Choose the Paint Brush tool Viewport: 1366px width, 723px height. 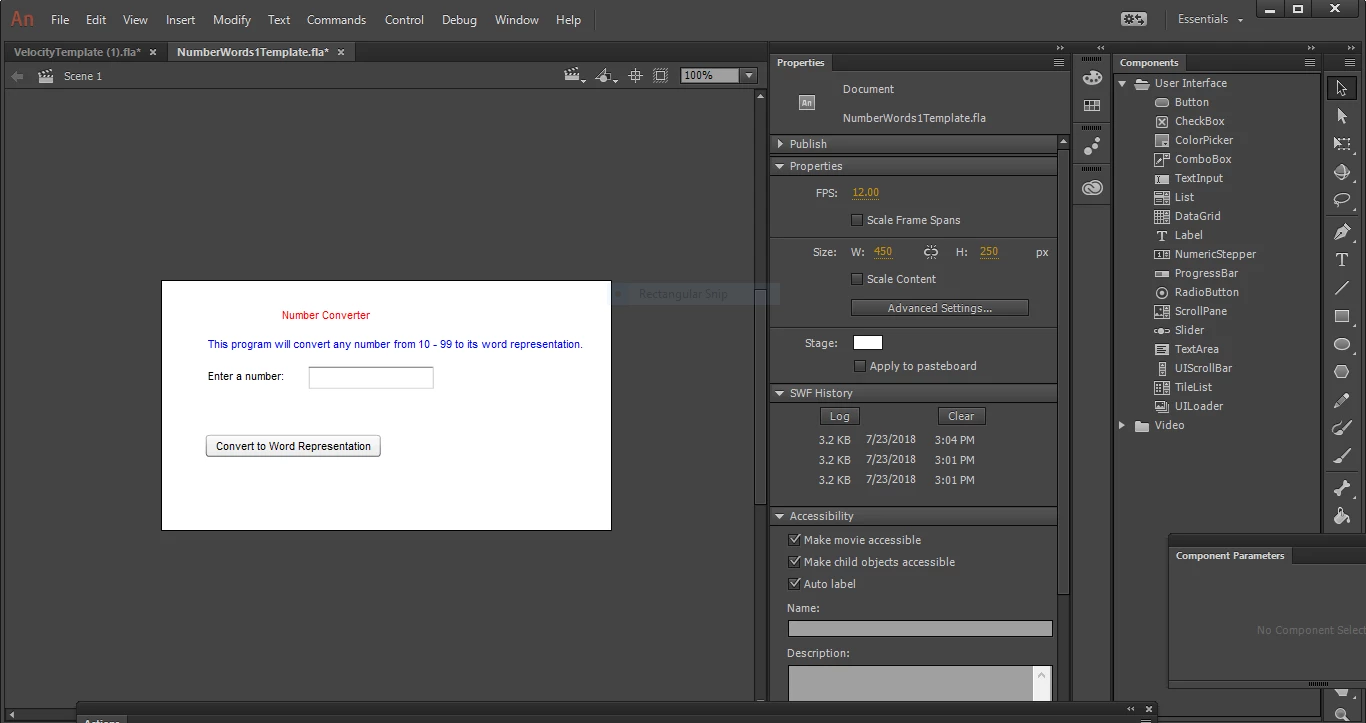point(1342,428)
